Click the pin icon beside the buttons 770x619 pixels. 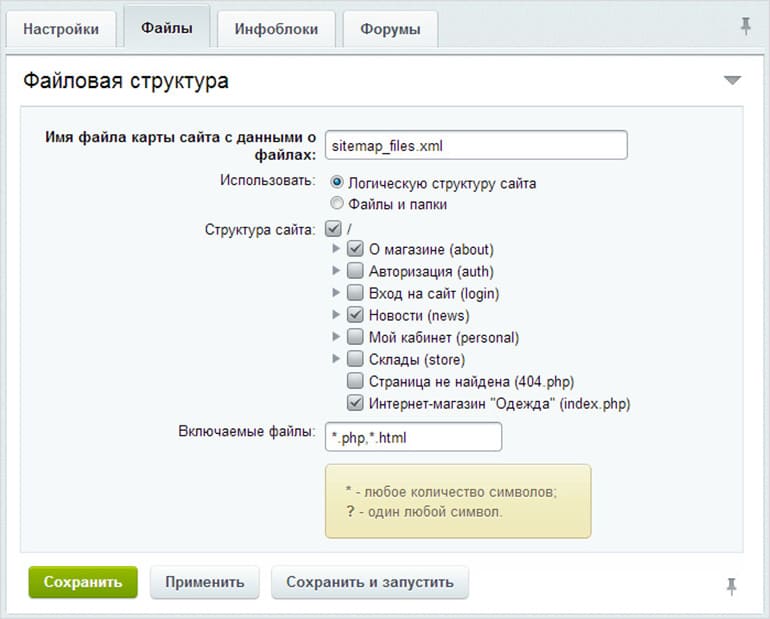coord(731,586)
